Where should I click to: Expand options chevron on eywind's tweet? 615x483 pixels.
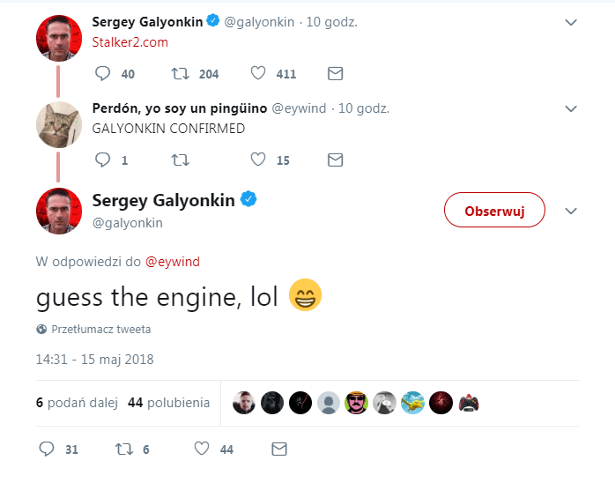pos(571,107)
